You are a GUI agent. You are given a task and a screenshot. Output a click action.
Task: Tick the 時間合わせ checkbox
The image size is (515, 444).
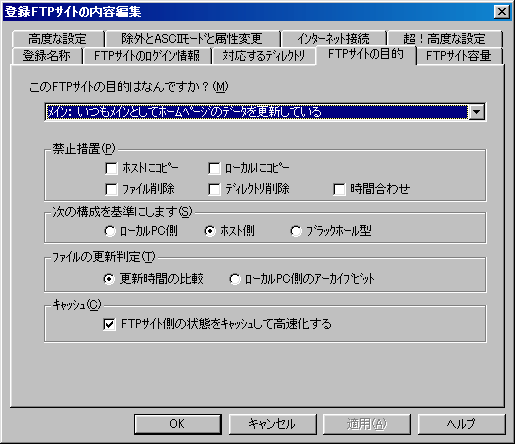(339, 189)
